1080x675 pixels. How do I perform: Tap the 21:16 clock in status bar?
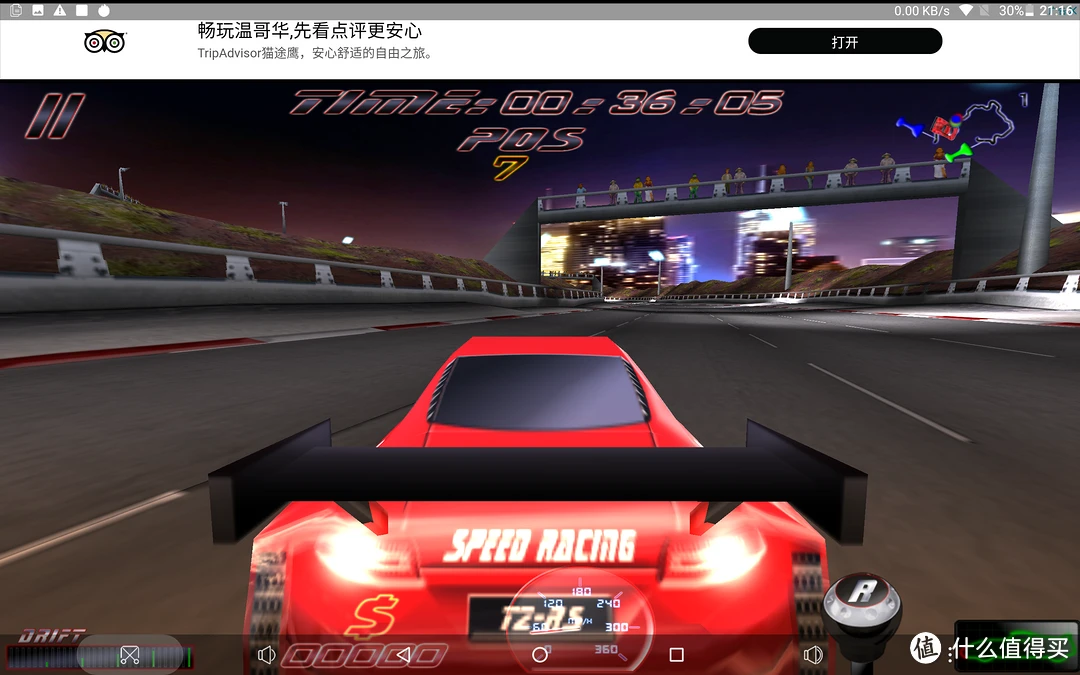(1057, 10)
